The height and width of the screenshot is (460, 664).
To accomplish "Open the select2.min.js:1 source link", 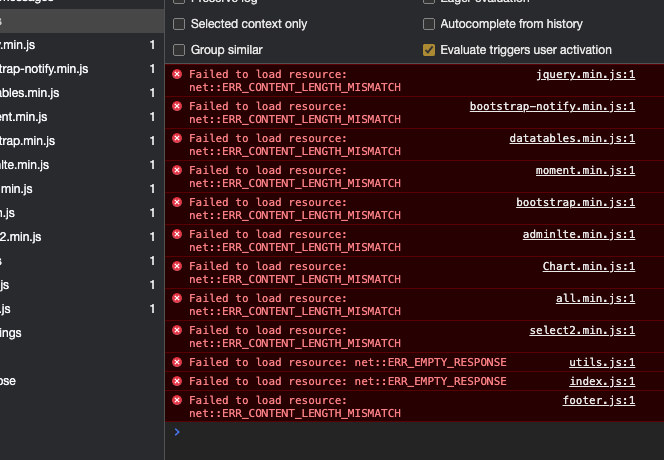I will tap(582, 330).
